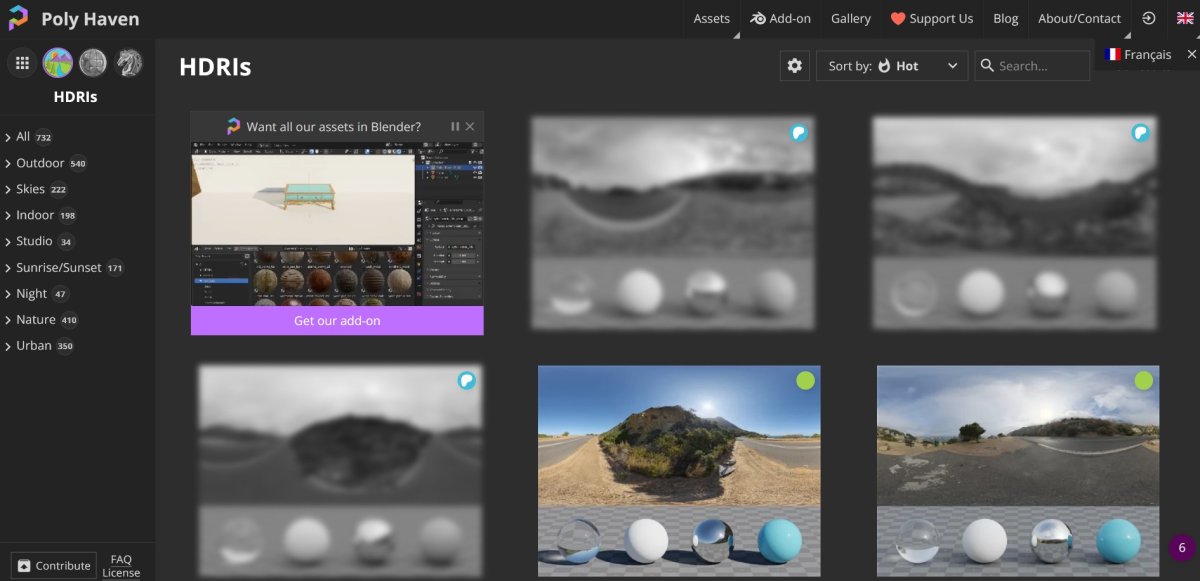The height and width of the screenshot is (581, 1200).
Task: Switch the site to Français
Action: click(x=1138, y=54)
